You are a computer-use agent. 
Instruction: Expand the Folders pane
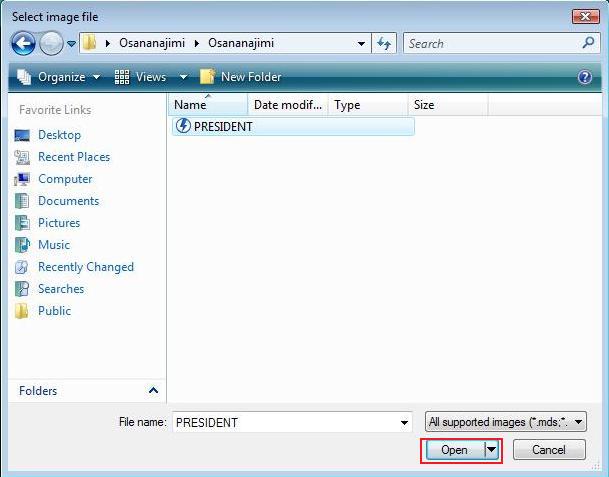tap(153, 391)
